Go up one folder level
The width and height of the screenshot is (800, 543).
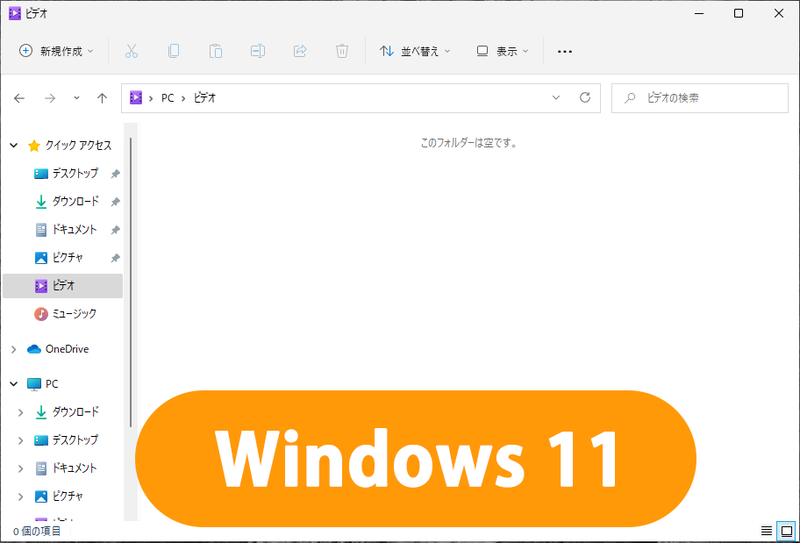click(x=102, y=98)
